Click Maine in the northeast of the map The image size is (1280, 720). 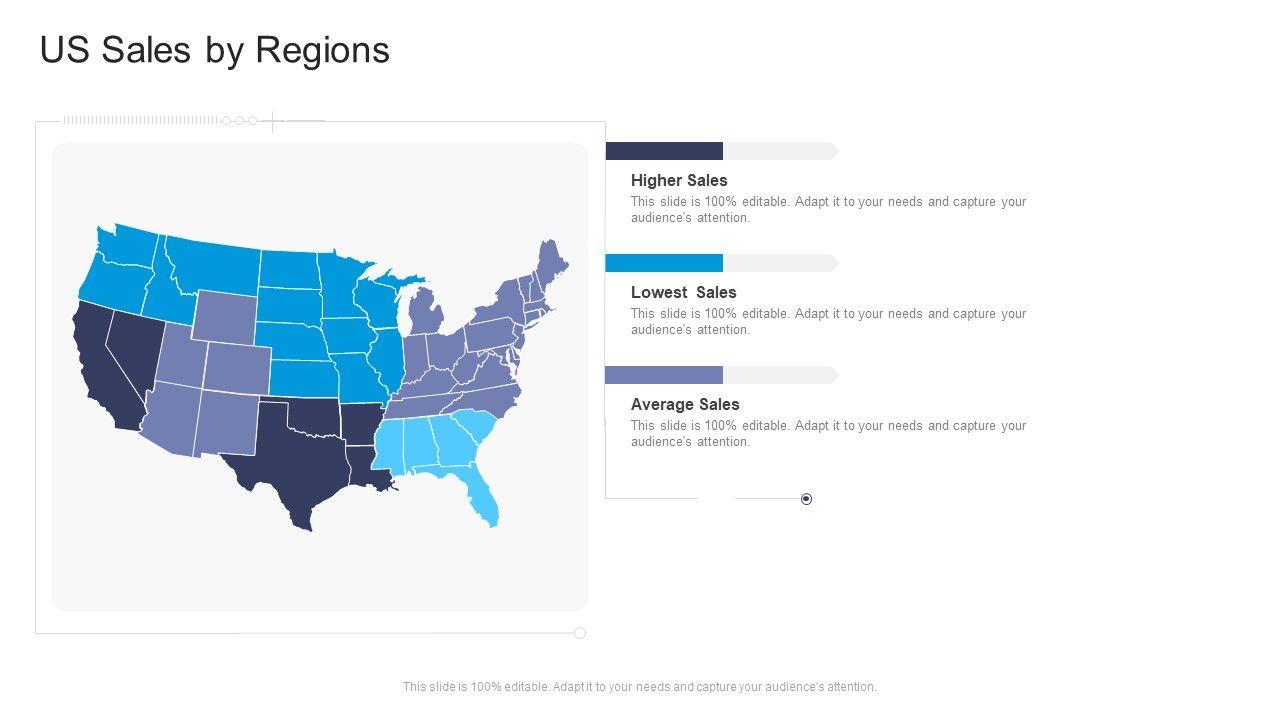pyautogui.click(x=551, y=262)
